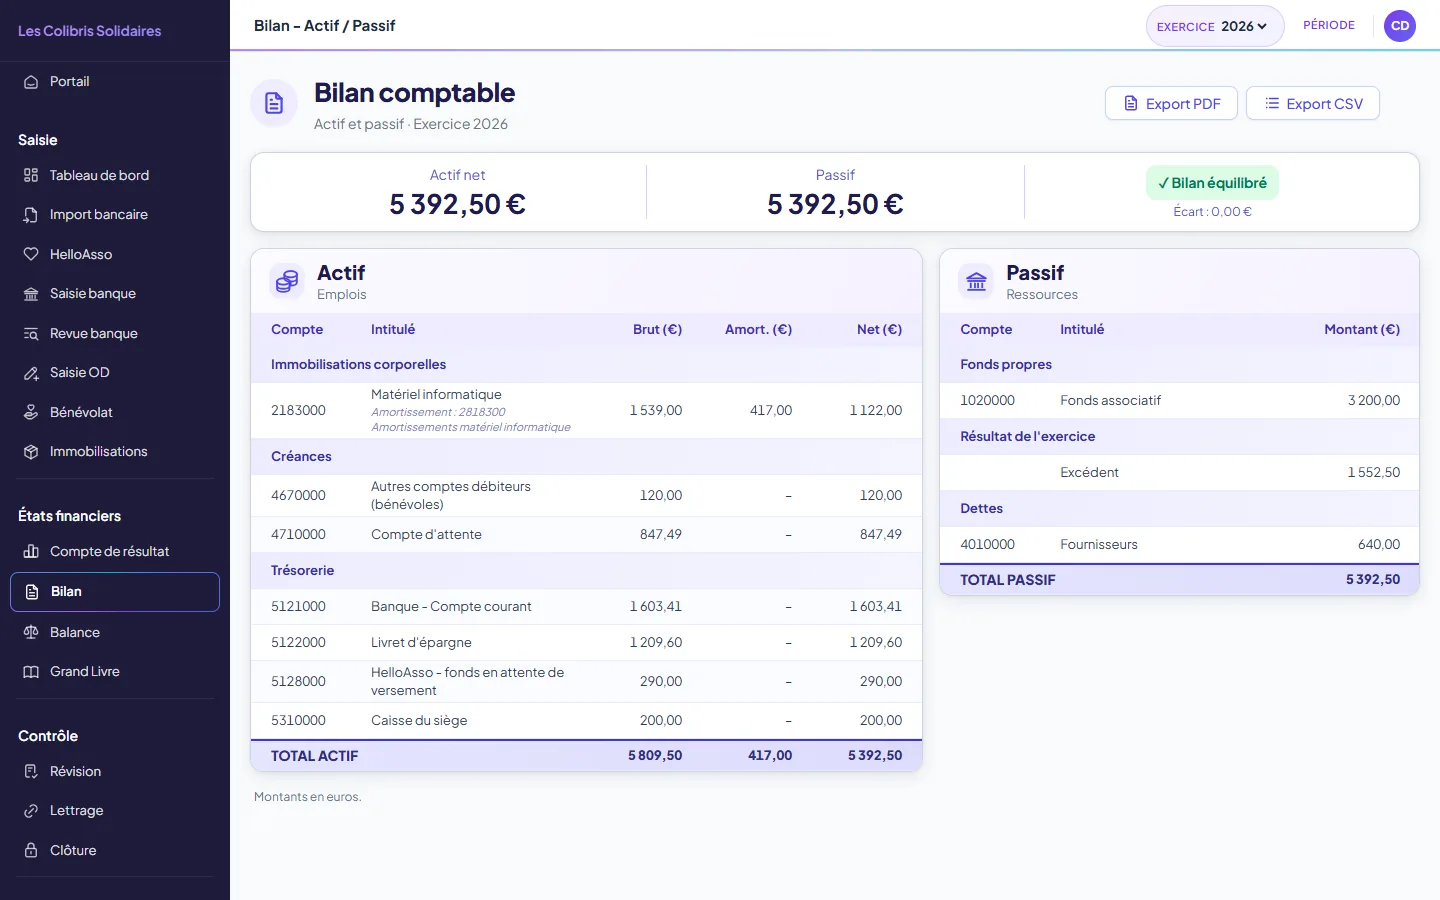Open the Exercice 2026 year dropdown
Screen dimensions: 1440x900
click(1214, 26)
